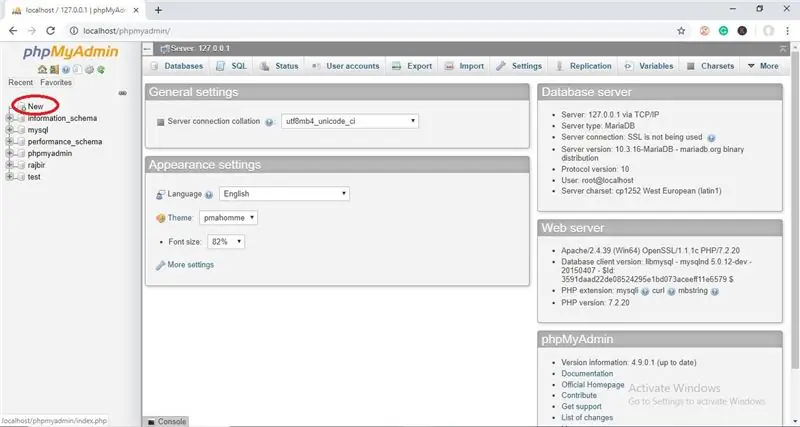Expand the test database node
Viewport: 800px width, 427px height.
coord(9,177)
